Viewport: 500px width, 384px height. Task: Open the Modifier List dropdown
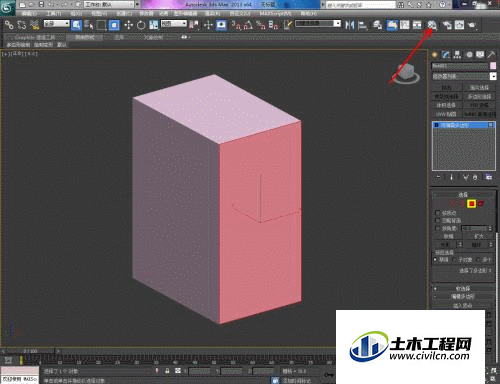(x=464, y=76)
